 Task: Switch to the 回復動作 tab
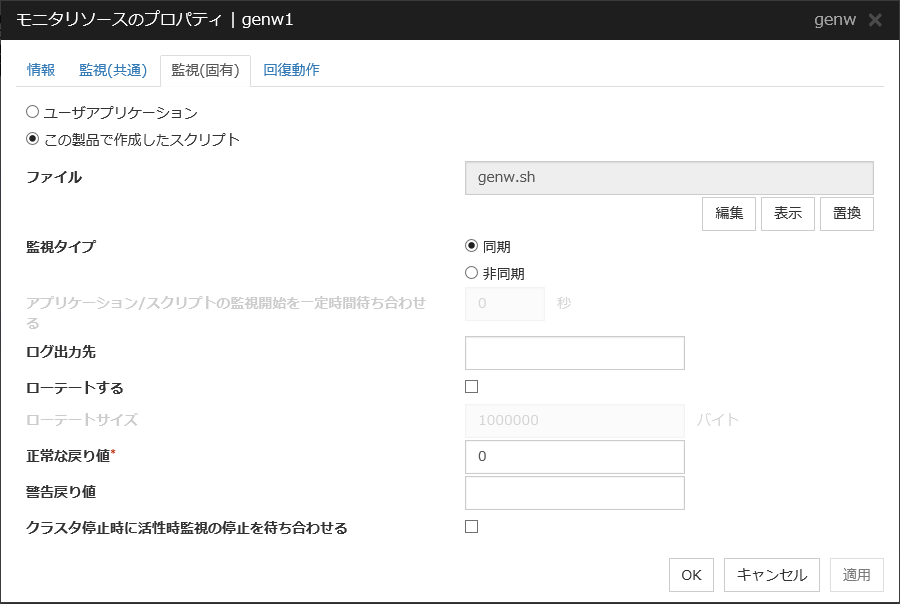(291, 71)
